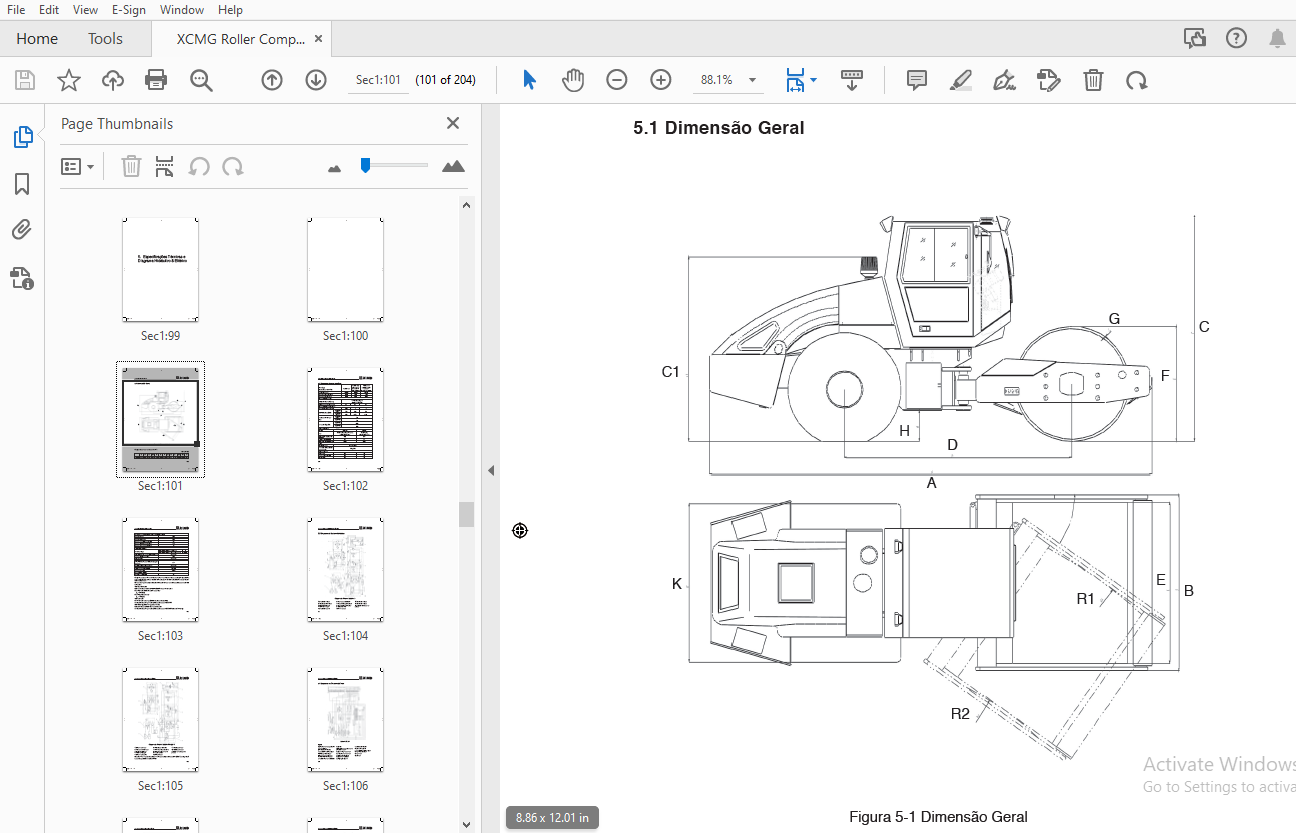Rotate thumbnail pages clockwise
Screen dimensions: 1296x833
(x=233, y=166)
